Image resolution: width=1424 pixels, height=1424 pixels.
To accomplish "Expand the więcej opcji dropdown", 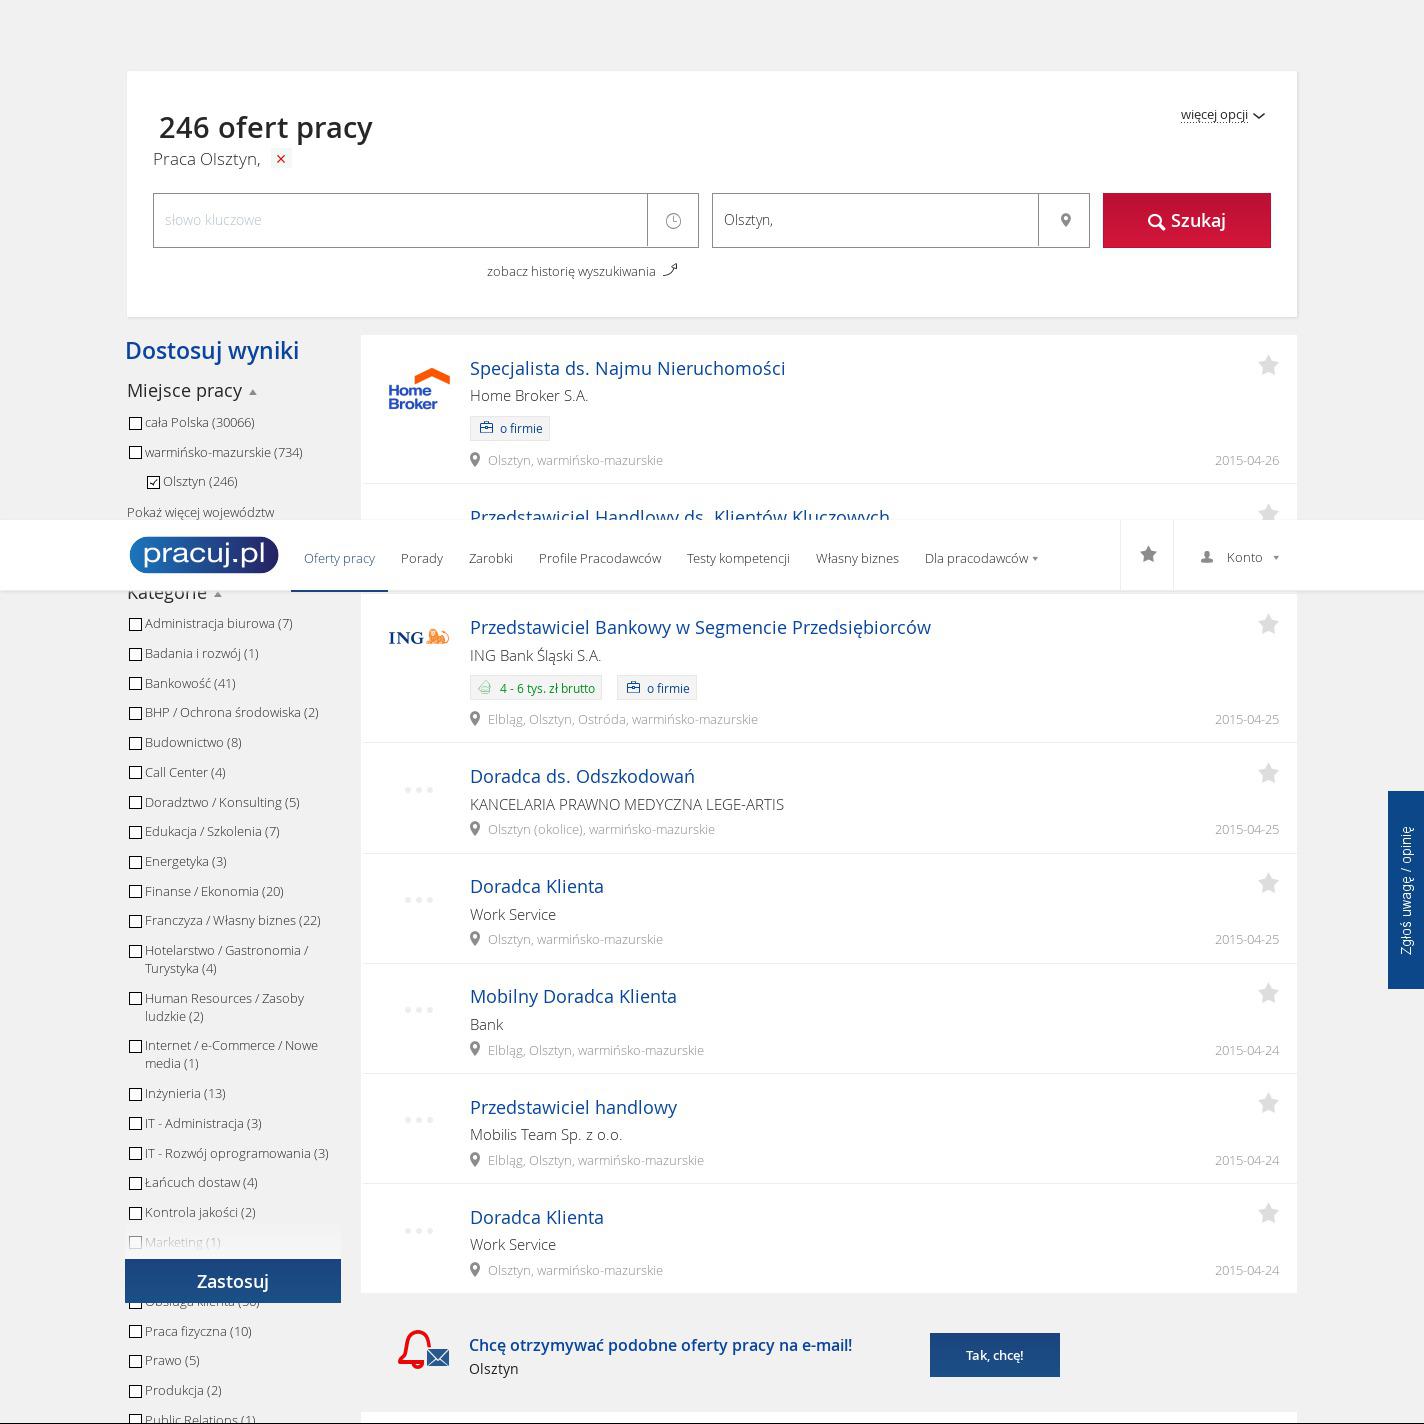I will pyautogui.click(x=1222, y=115).
